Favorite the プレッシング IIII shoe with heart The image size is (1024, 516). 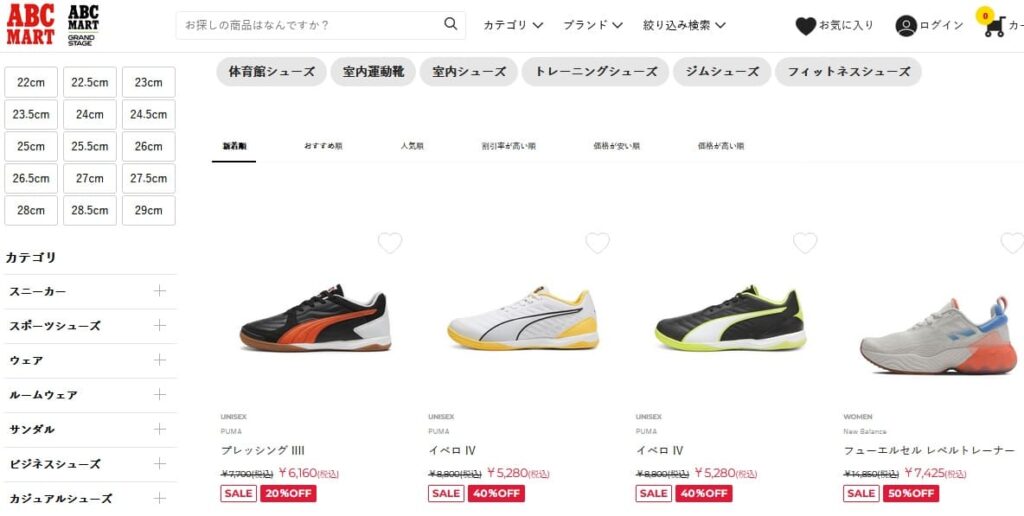pos(390,243)
